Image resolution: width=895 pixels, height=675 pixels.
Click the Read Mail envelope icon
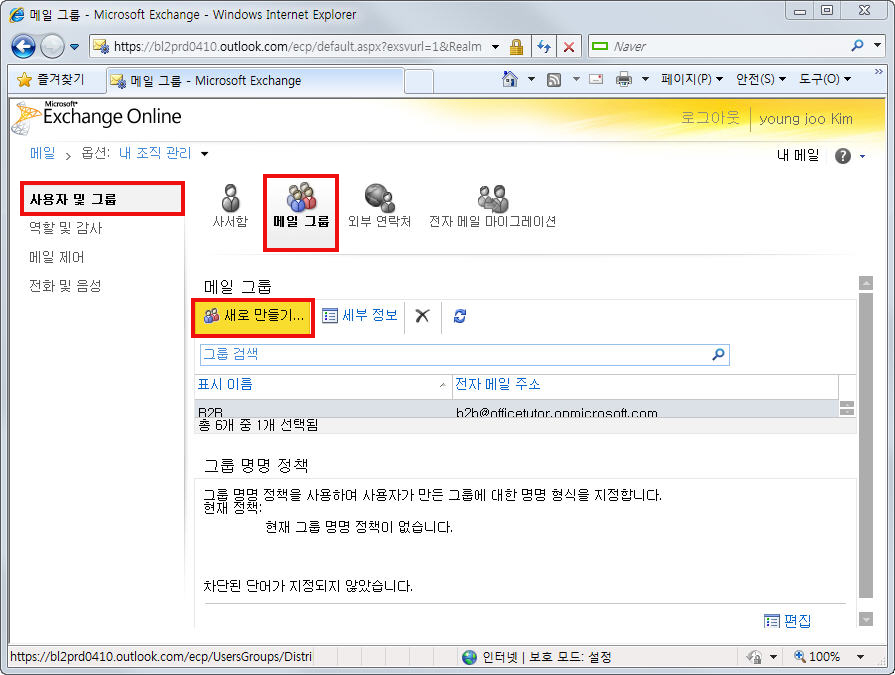tap(596, 79)
